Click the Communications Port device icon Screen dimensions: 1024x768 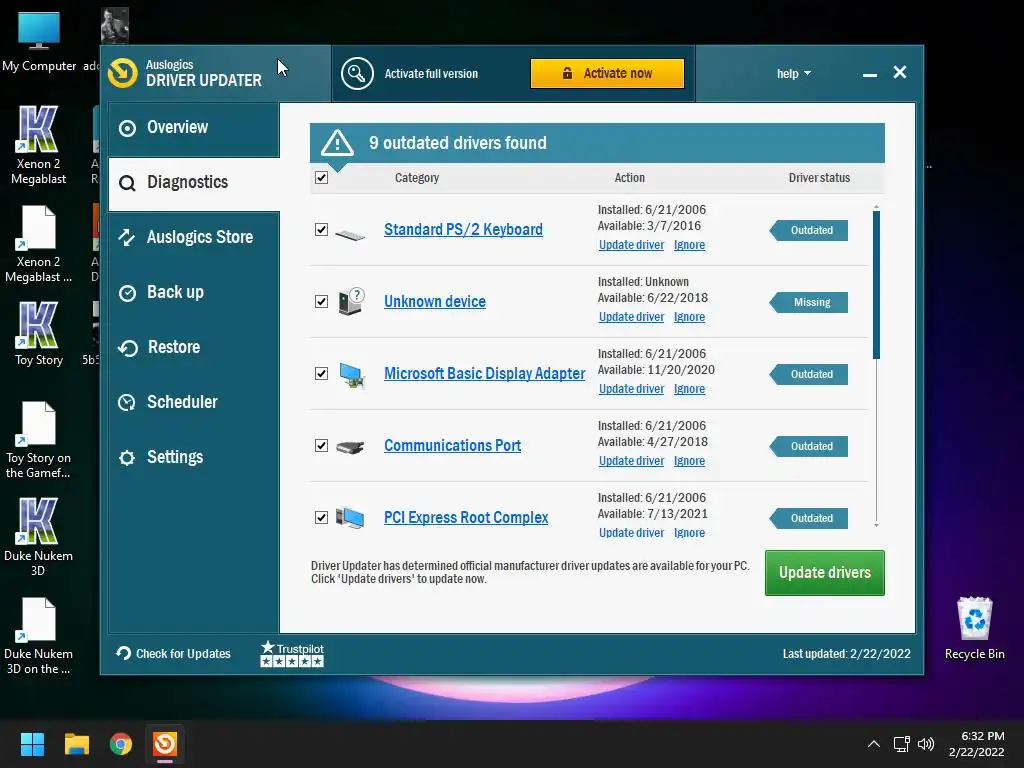point(350,447)
